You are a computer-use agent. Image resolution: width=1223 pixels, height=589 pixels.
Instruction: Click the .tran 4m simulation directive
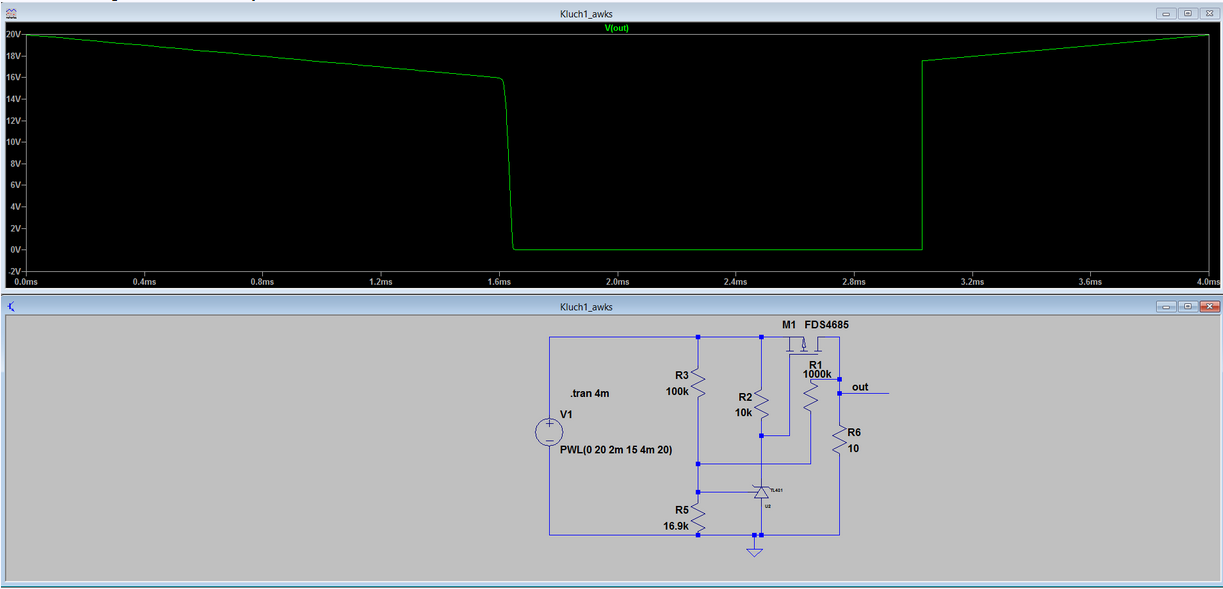click(589, 393)
